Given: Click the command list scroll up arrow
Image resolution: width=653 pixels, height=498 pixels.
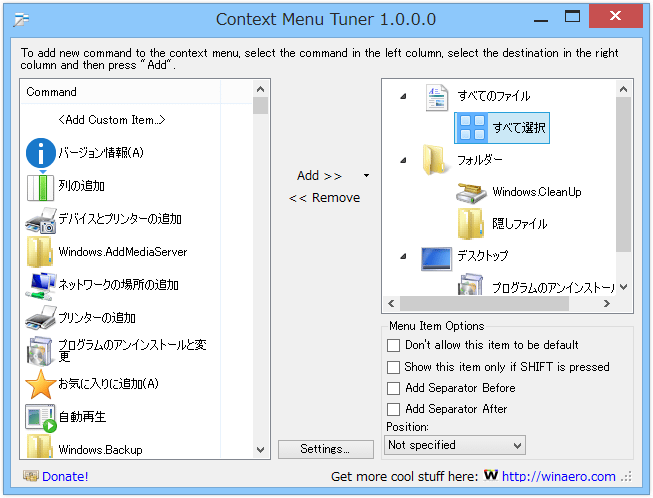Looking at the screenshot, I should click(261, 89).
